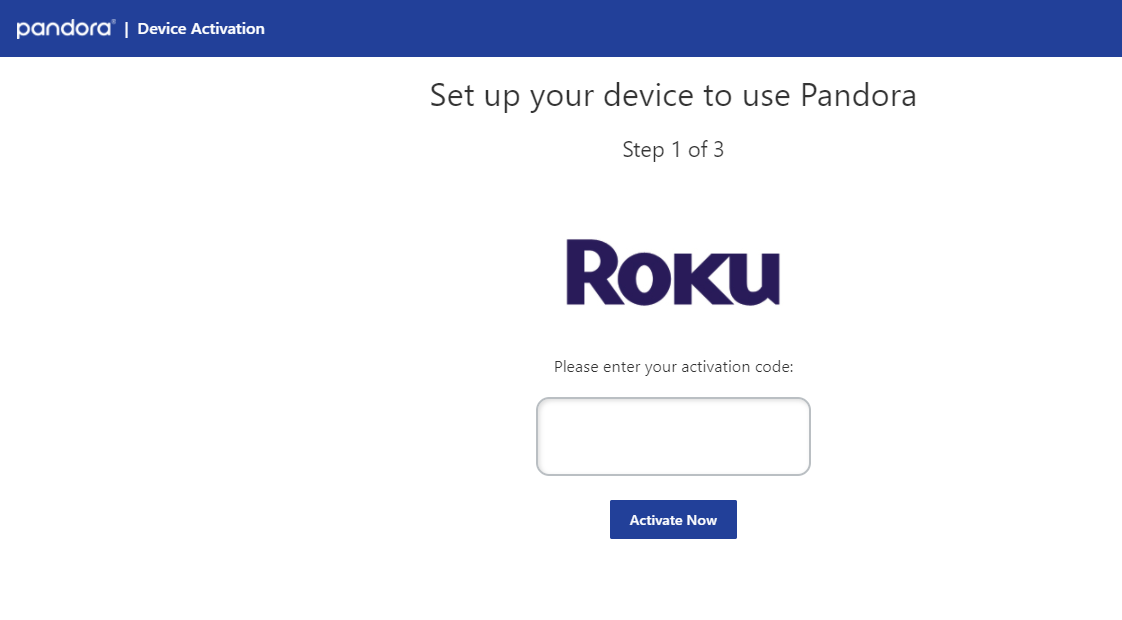Click the Device Activation text in the banner
This screenshot has width=1122, height=620.
point(201,29)
